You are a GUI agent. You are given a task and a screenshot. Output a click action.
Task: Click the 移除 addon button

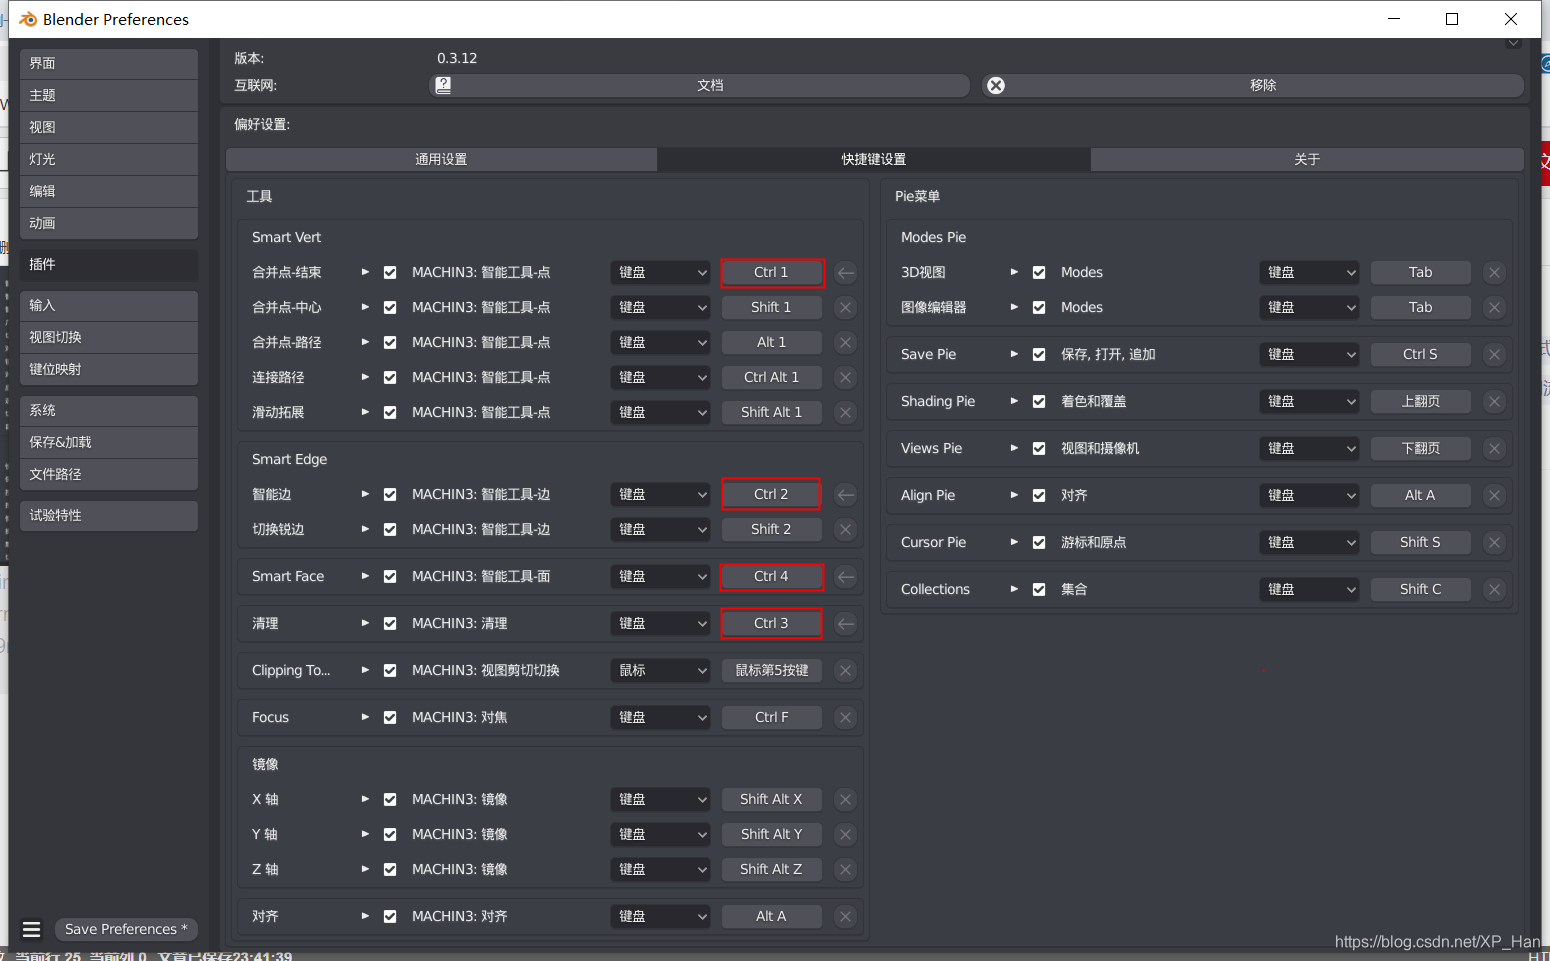1253,85
